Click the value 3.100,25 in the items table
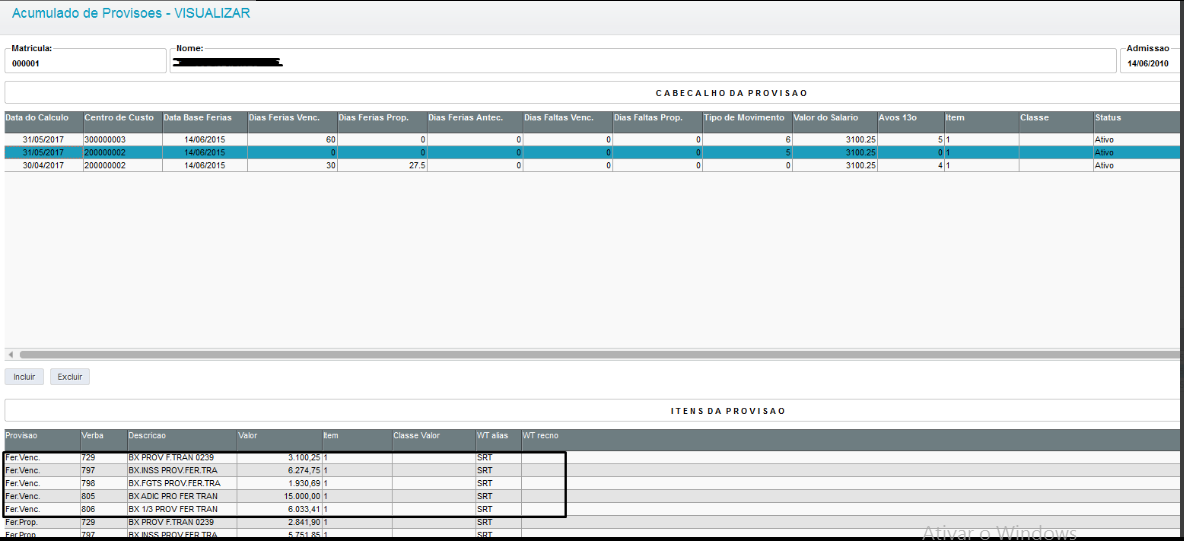The height and width of the screenshot is (541, 1184). tap(304, 457)
